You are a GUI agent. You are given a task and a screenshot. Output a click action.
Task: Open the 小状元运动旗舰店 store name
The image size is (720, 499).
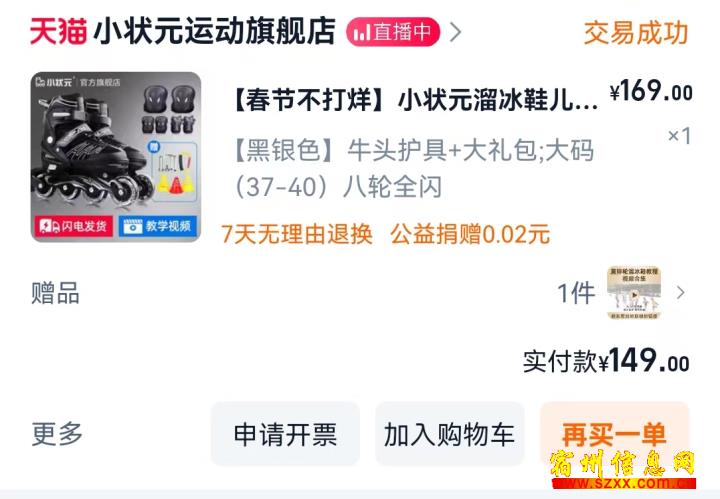click(214, 31)
